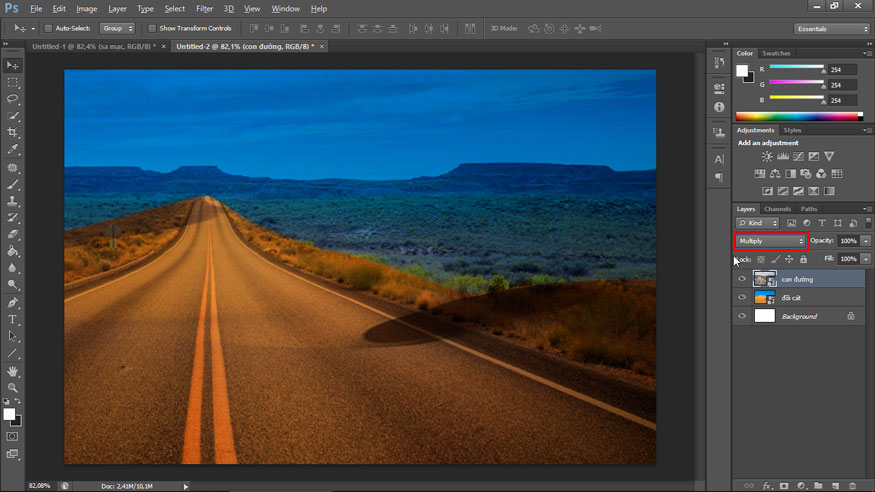
Task: Switch to the Untitled-1 document tab
Action: pos(92,46)
